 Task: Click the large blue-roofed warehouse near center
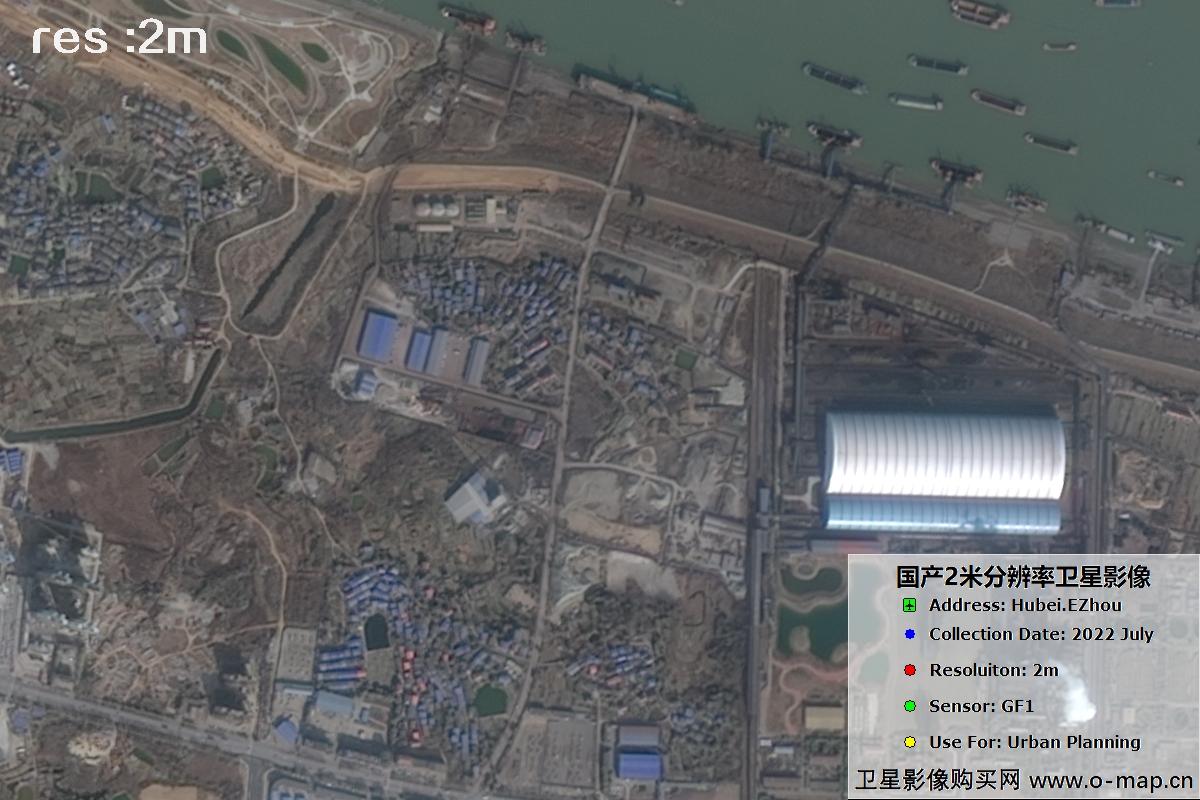377,335
